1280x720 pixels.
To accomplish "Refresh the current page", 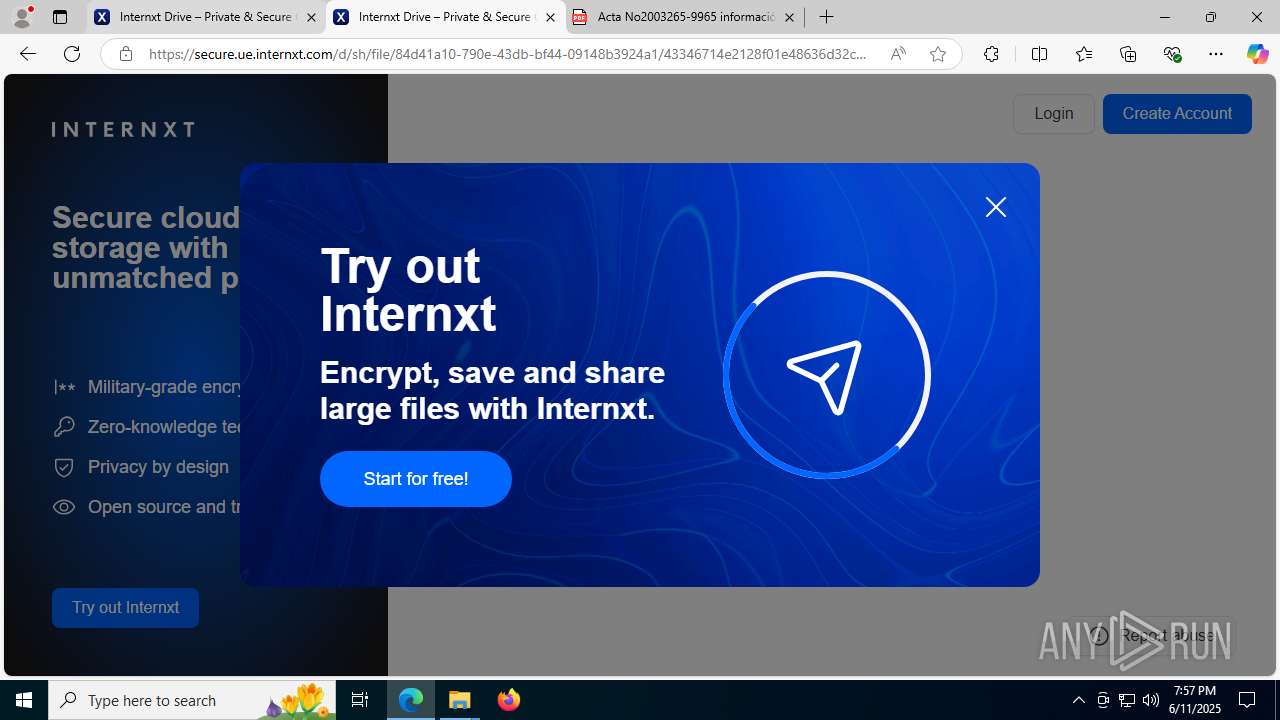I will coord(72,54).
